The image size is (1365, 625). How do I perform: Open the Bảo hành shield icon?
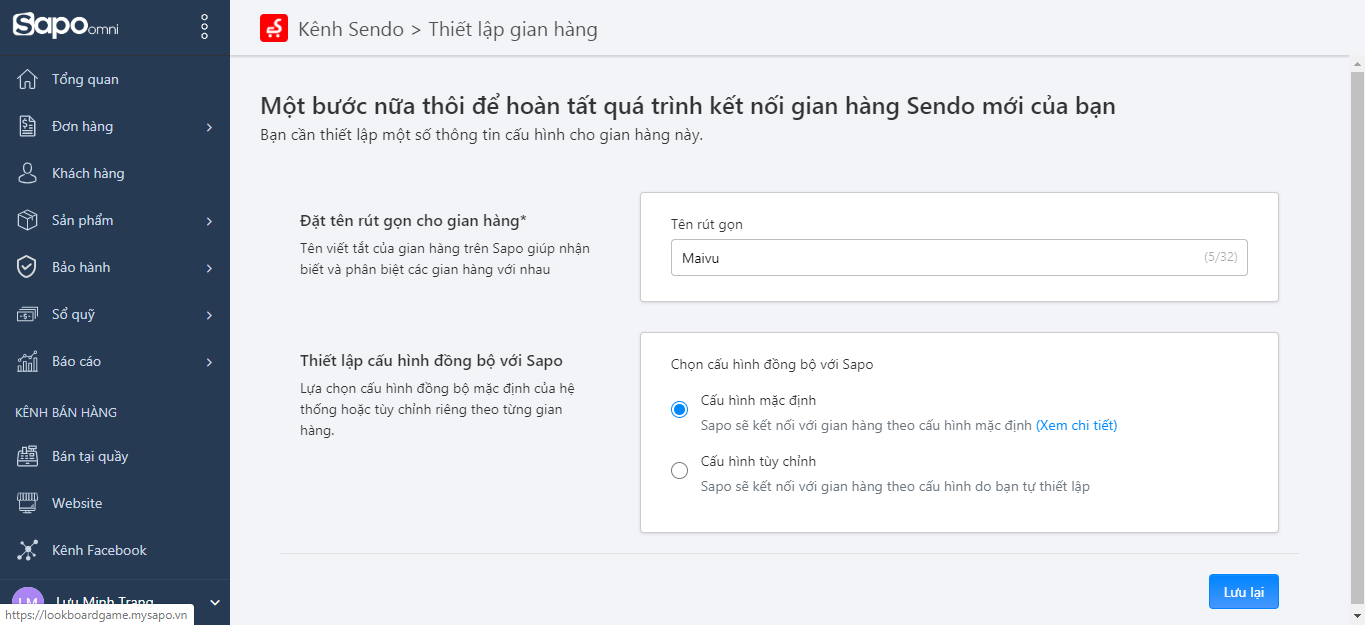[28, 266]
